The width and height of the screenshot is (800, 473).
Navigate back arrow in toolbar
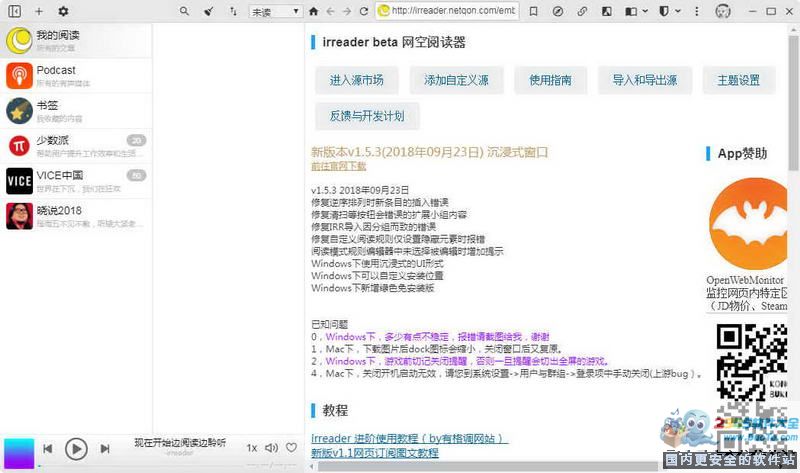(330, 11)
